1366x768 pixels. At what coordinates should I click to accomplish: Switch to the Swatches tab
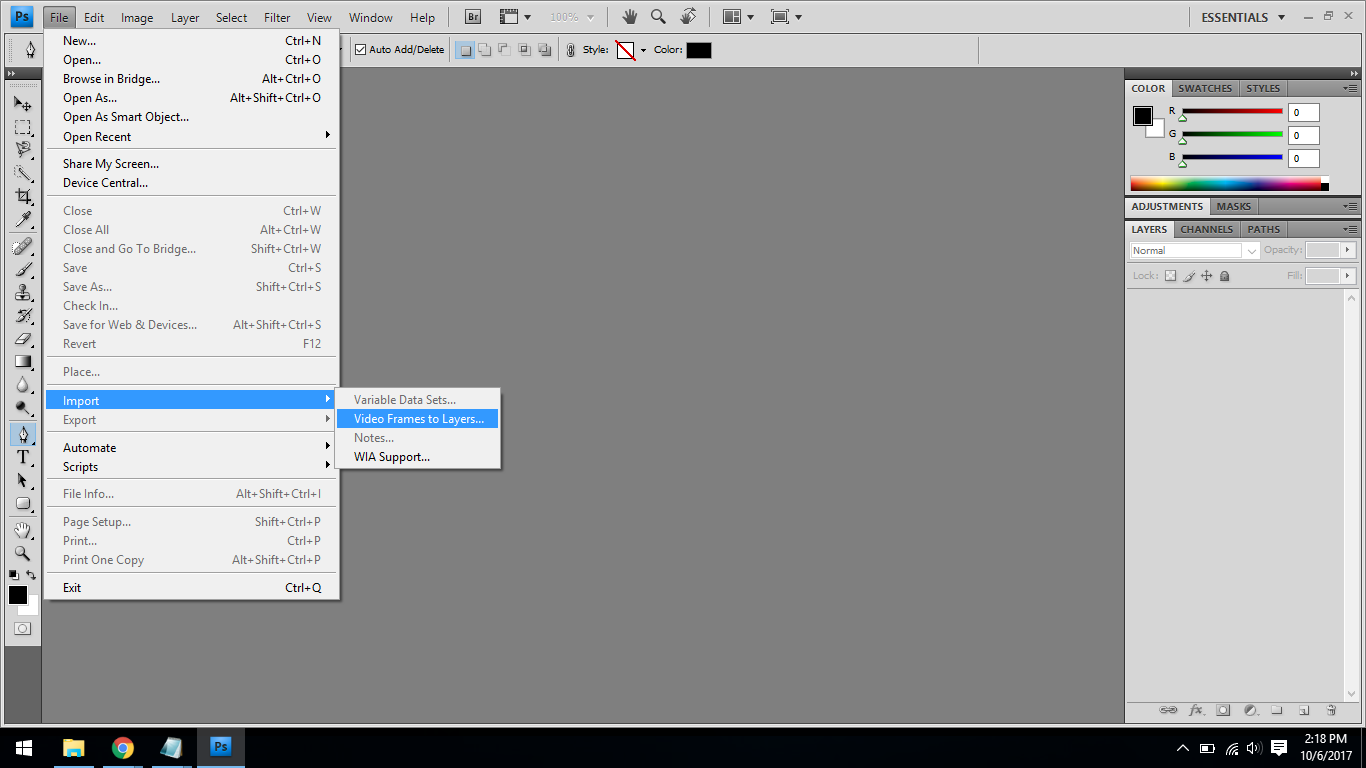(1205, 88)
